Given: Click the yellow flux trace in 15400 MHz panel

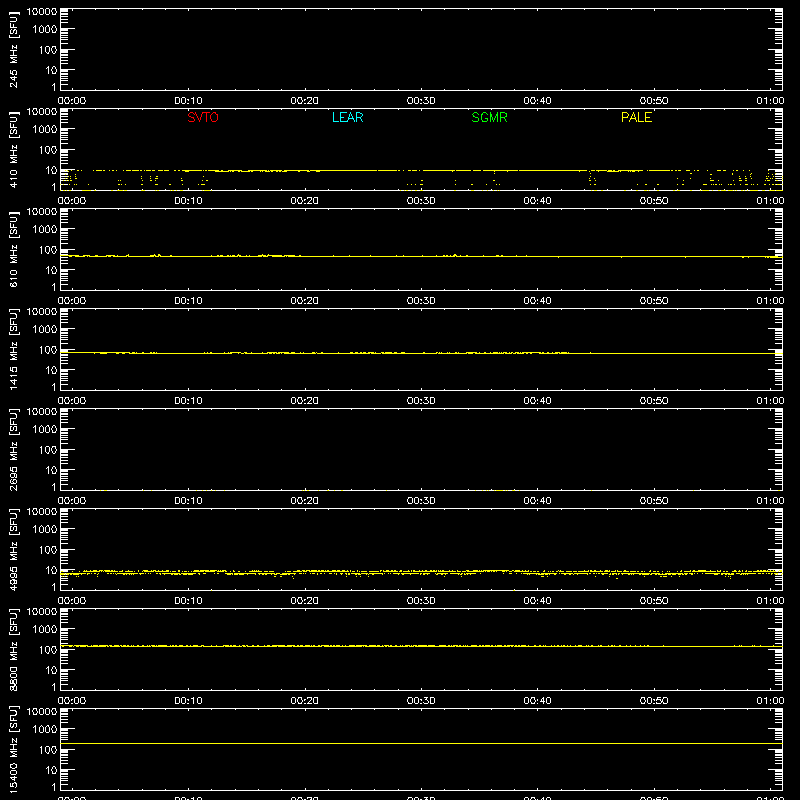Looking at the screenshot, I should pyautogui.click(x=421, y=743).
